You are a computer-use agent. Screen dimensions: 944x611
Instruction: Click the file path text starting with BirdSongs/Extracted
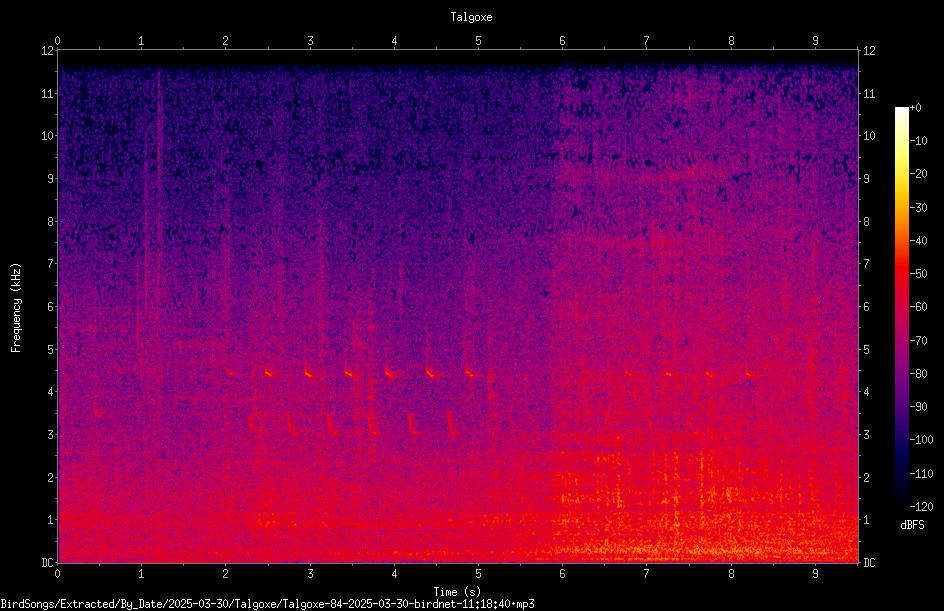[x=267, y=604]
